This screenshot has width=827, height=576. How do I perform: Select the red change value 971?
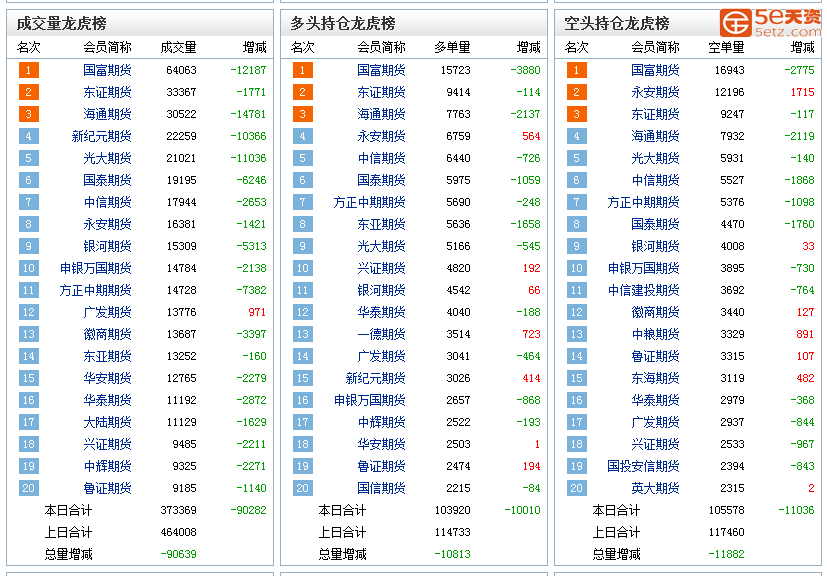point(257,312)
